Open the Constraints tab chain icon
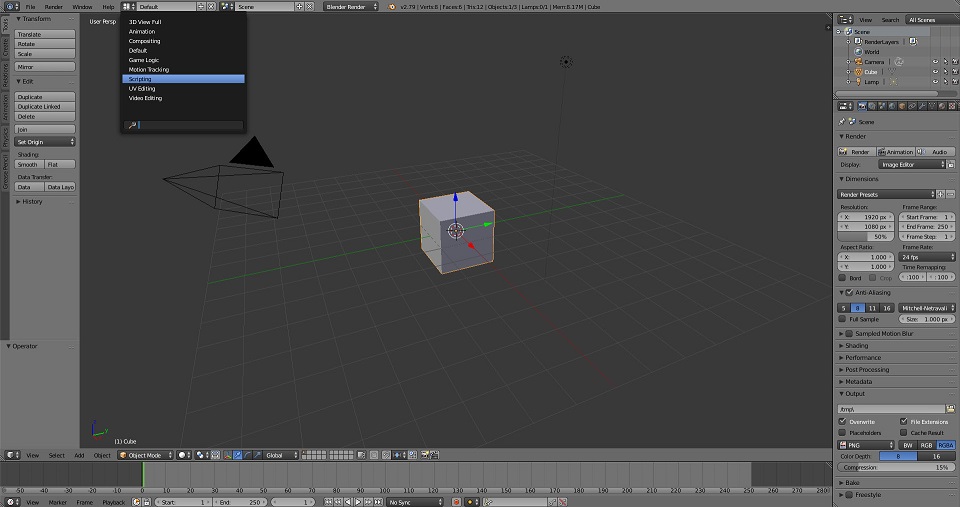 (912, 106)
